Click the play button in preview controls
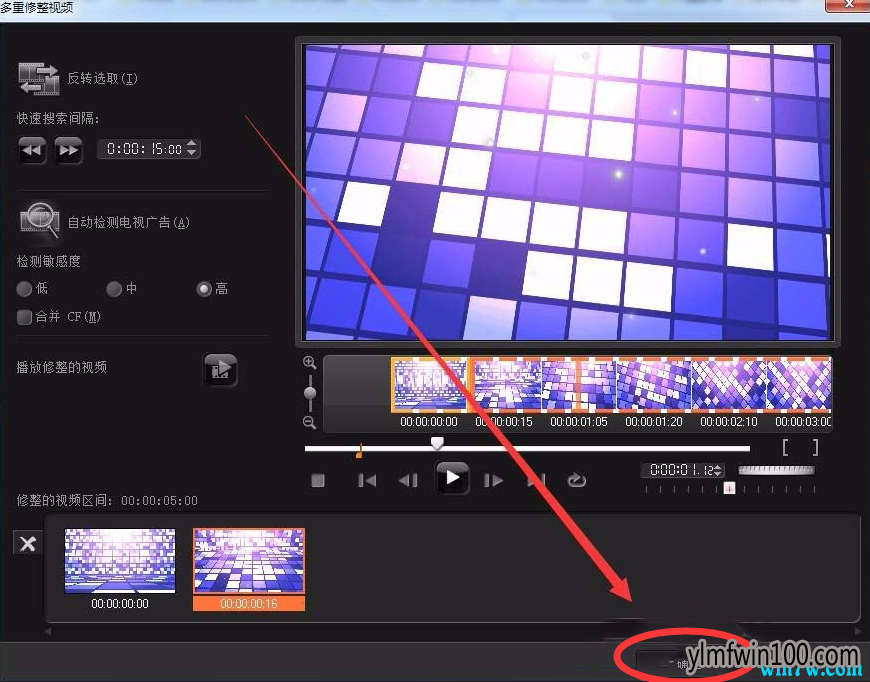870x682 pixels. [452, 478]
